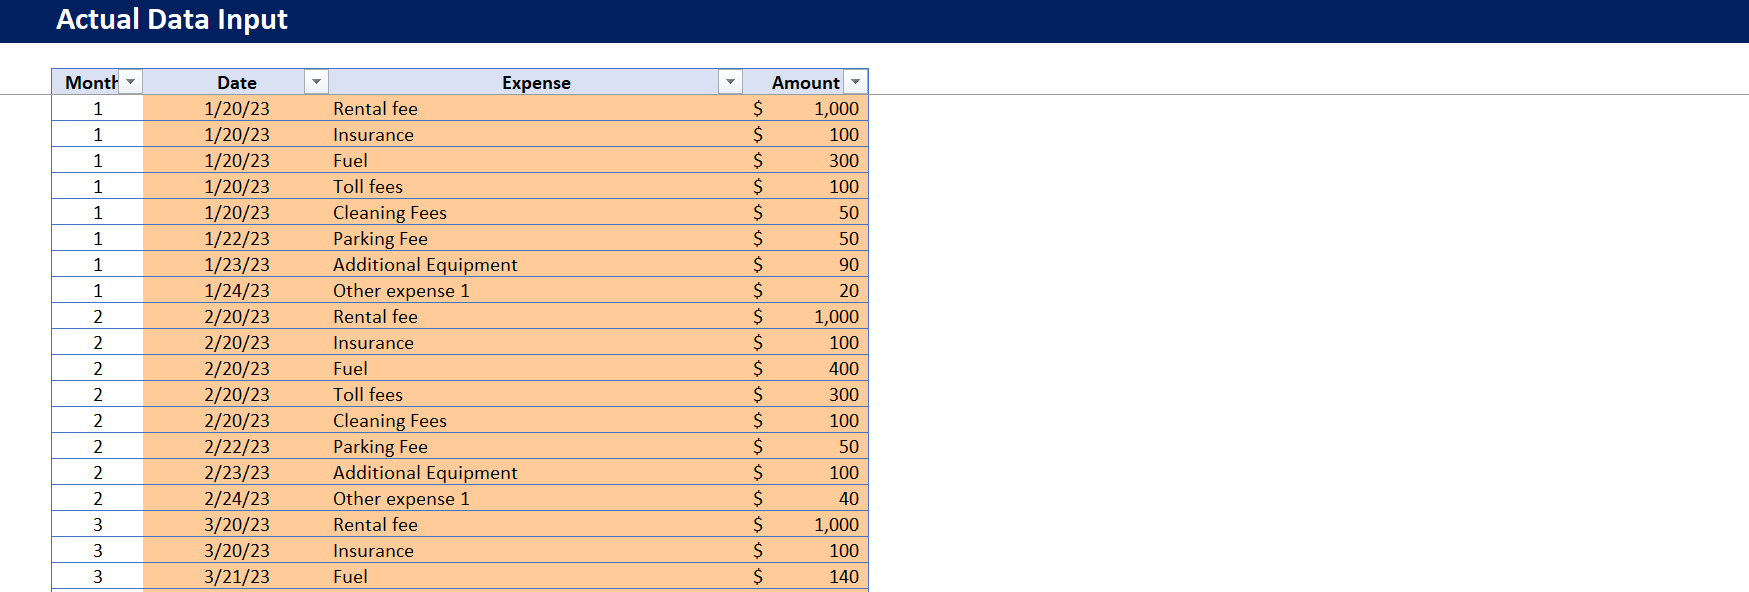Select the 2/20/23 Toll fees expense cell
1749x592 pixels.
[x=536, y=394]
